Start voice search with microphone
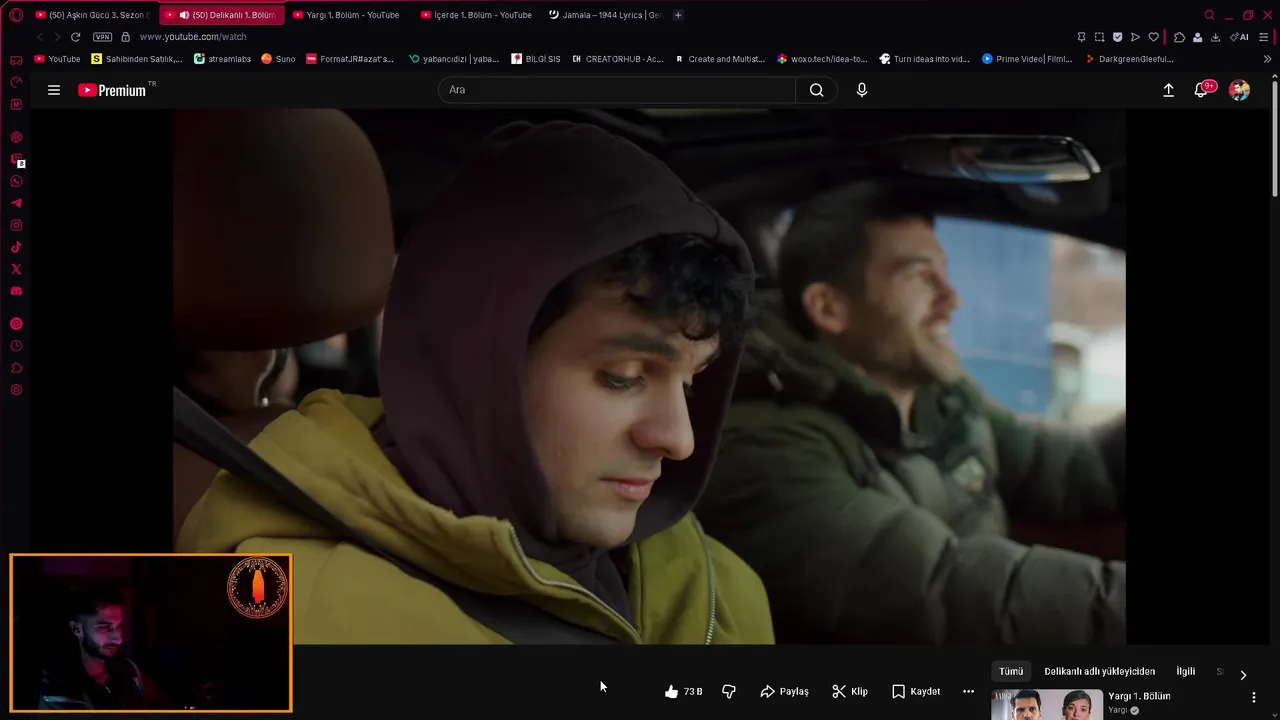 [862, 90]
